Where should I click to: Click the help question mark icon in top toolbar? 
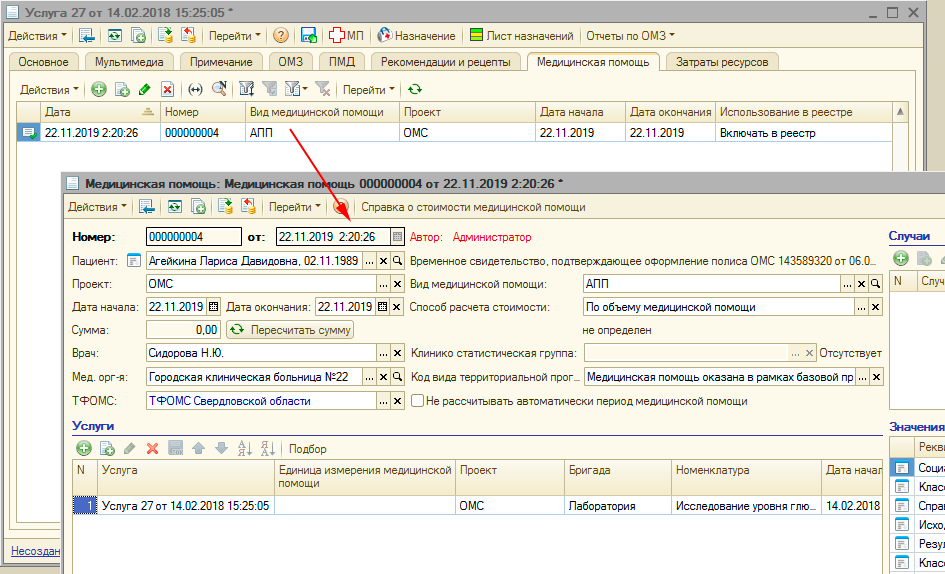click(x=281, y=36)
